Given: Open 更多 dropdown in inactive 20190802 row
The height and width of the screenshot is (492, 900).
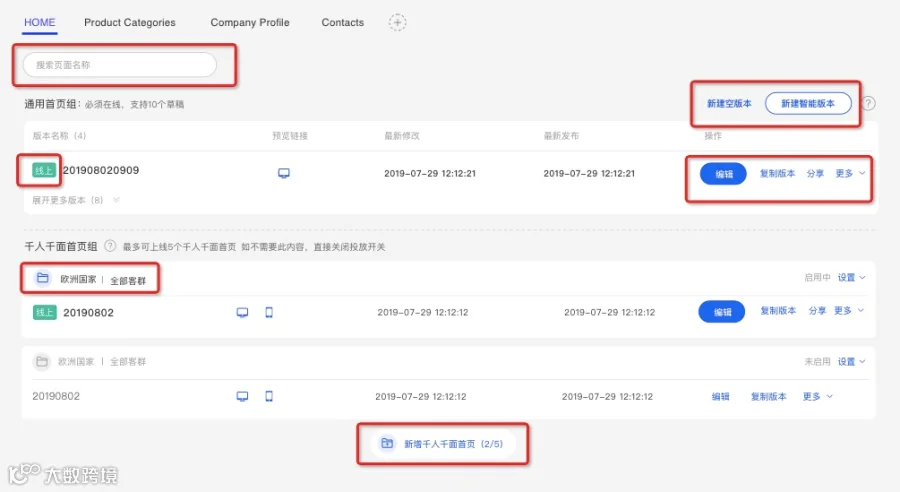Looking at the screenshot, I should pyautogui.click(x=817, y=396).
